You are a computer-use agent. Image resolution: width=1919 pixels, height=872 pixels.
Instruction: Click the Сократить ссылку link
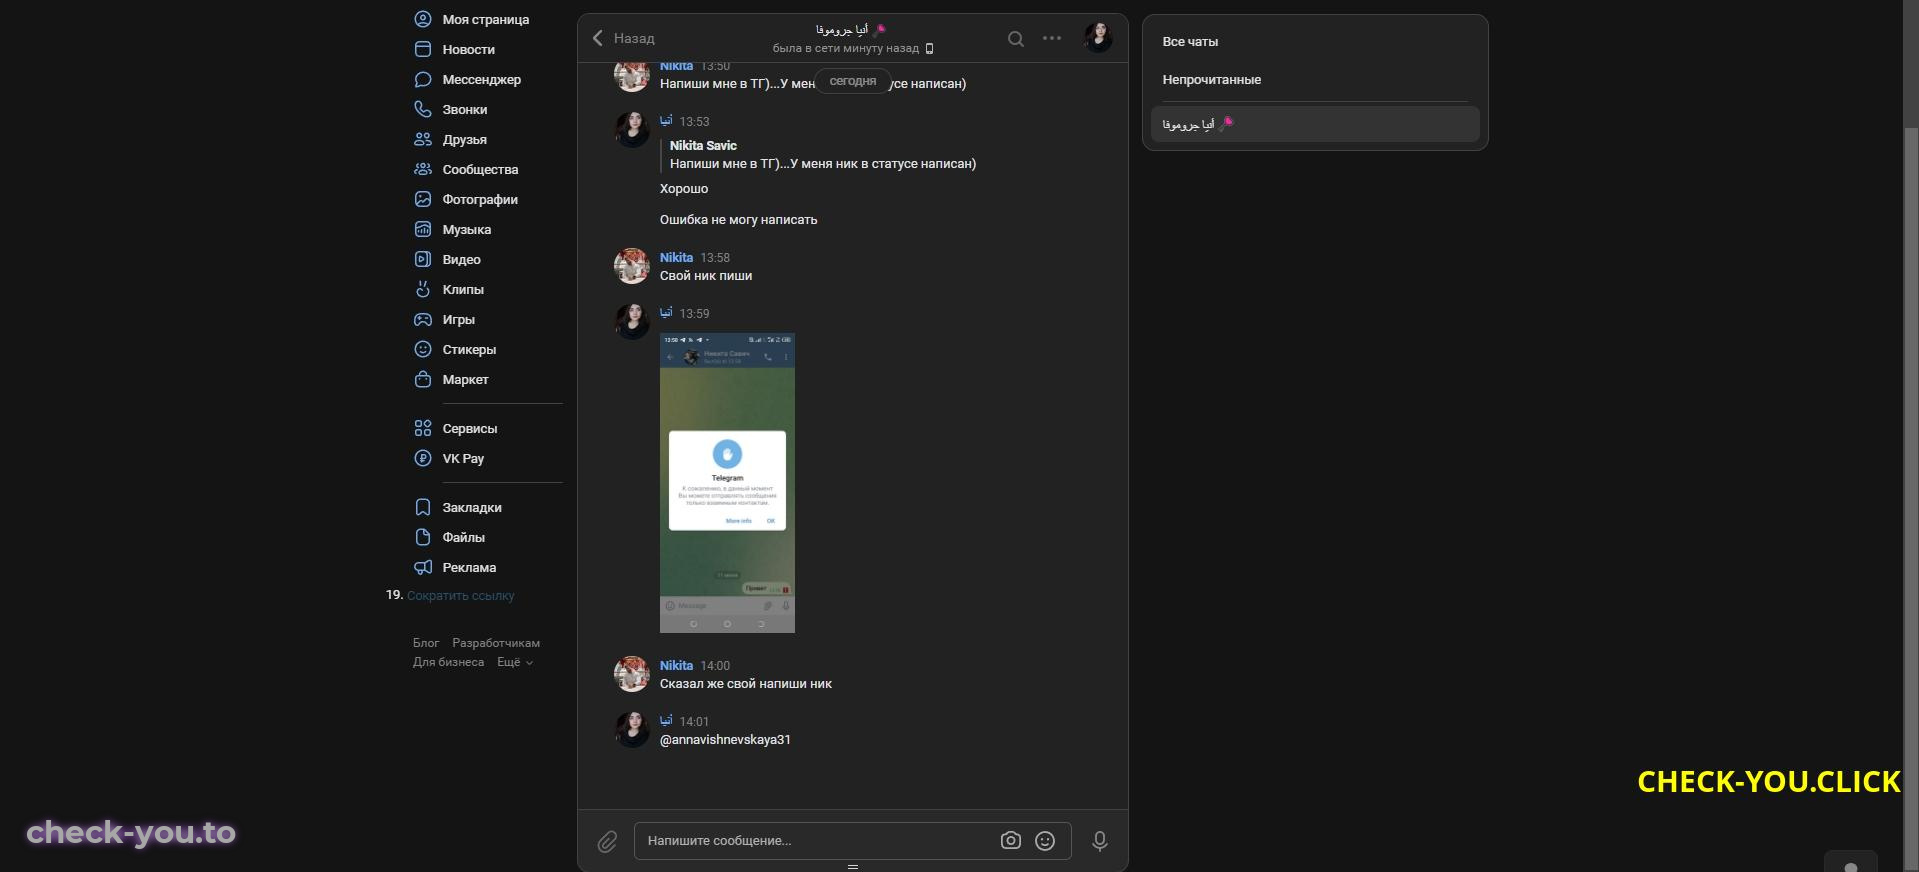coord(460,595)
